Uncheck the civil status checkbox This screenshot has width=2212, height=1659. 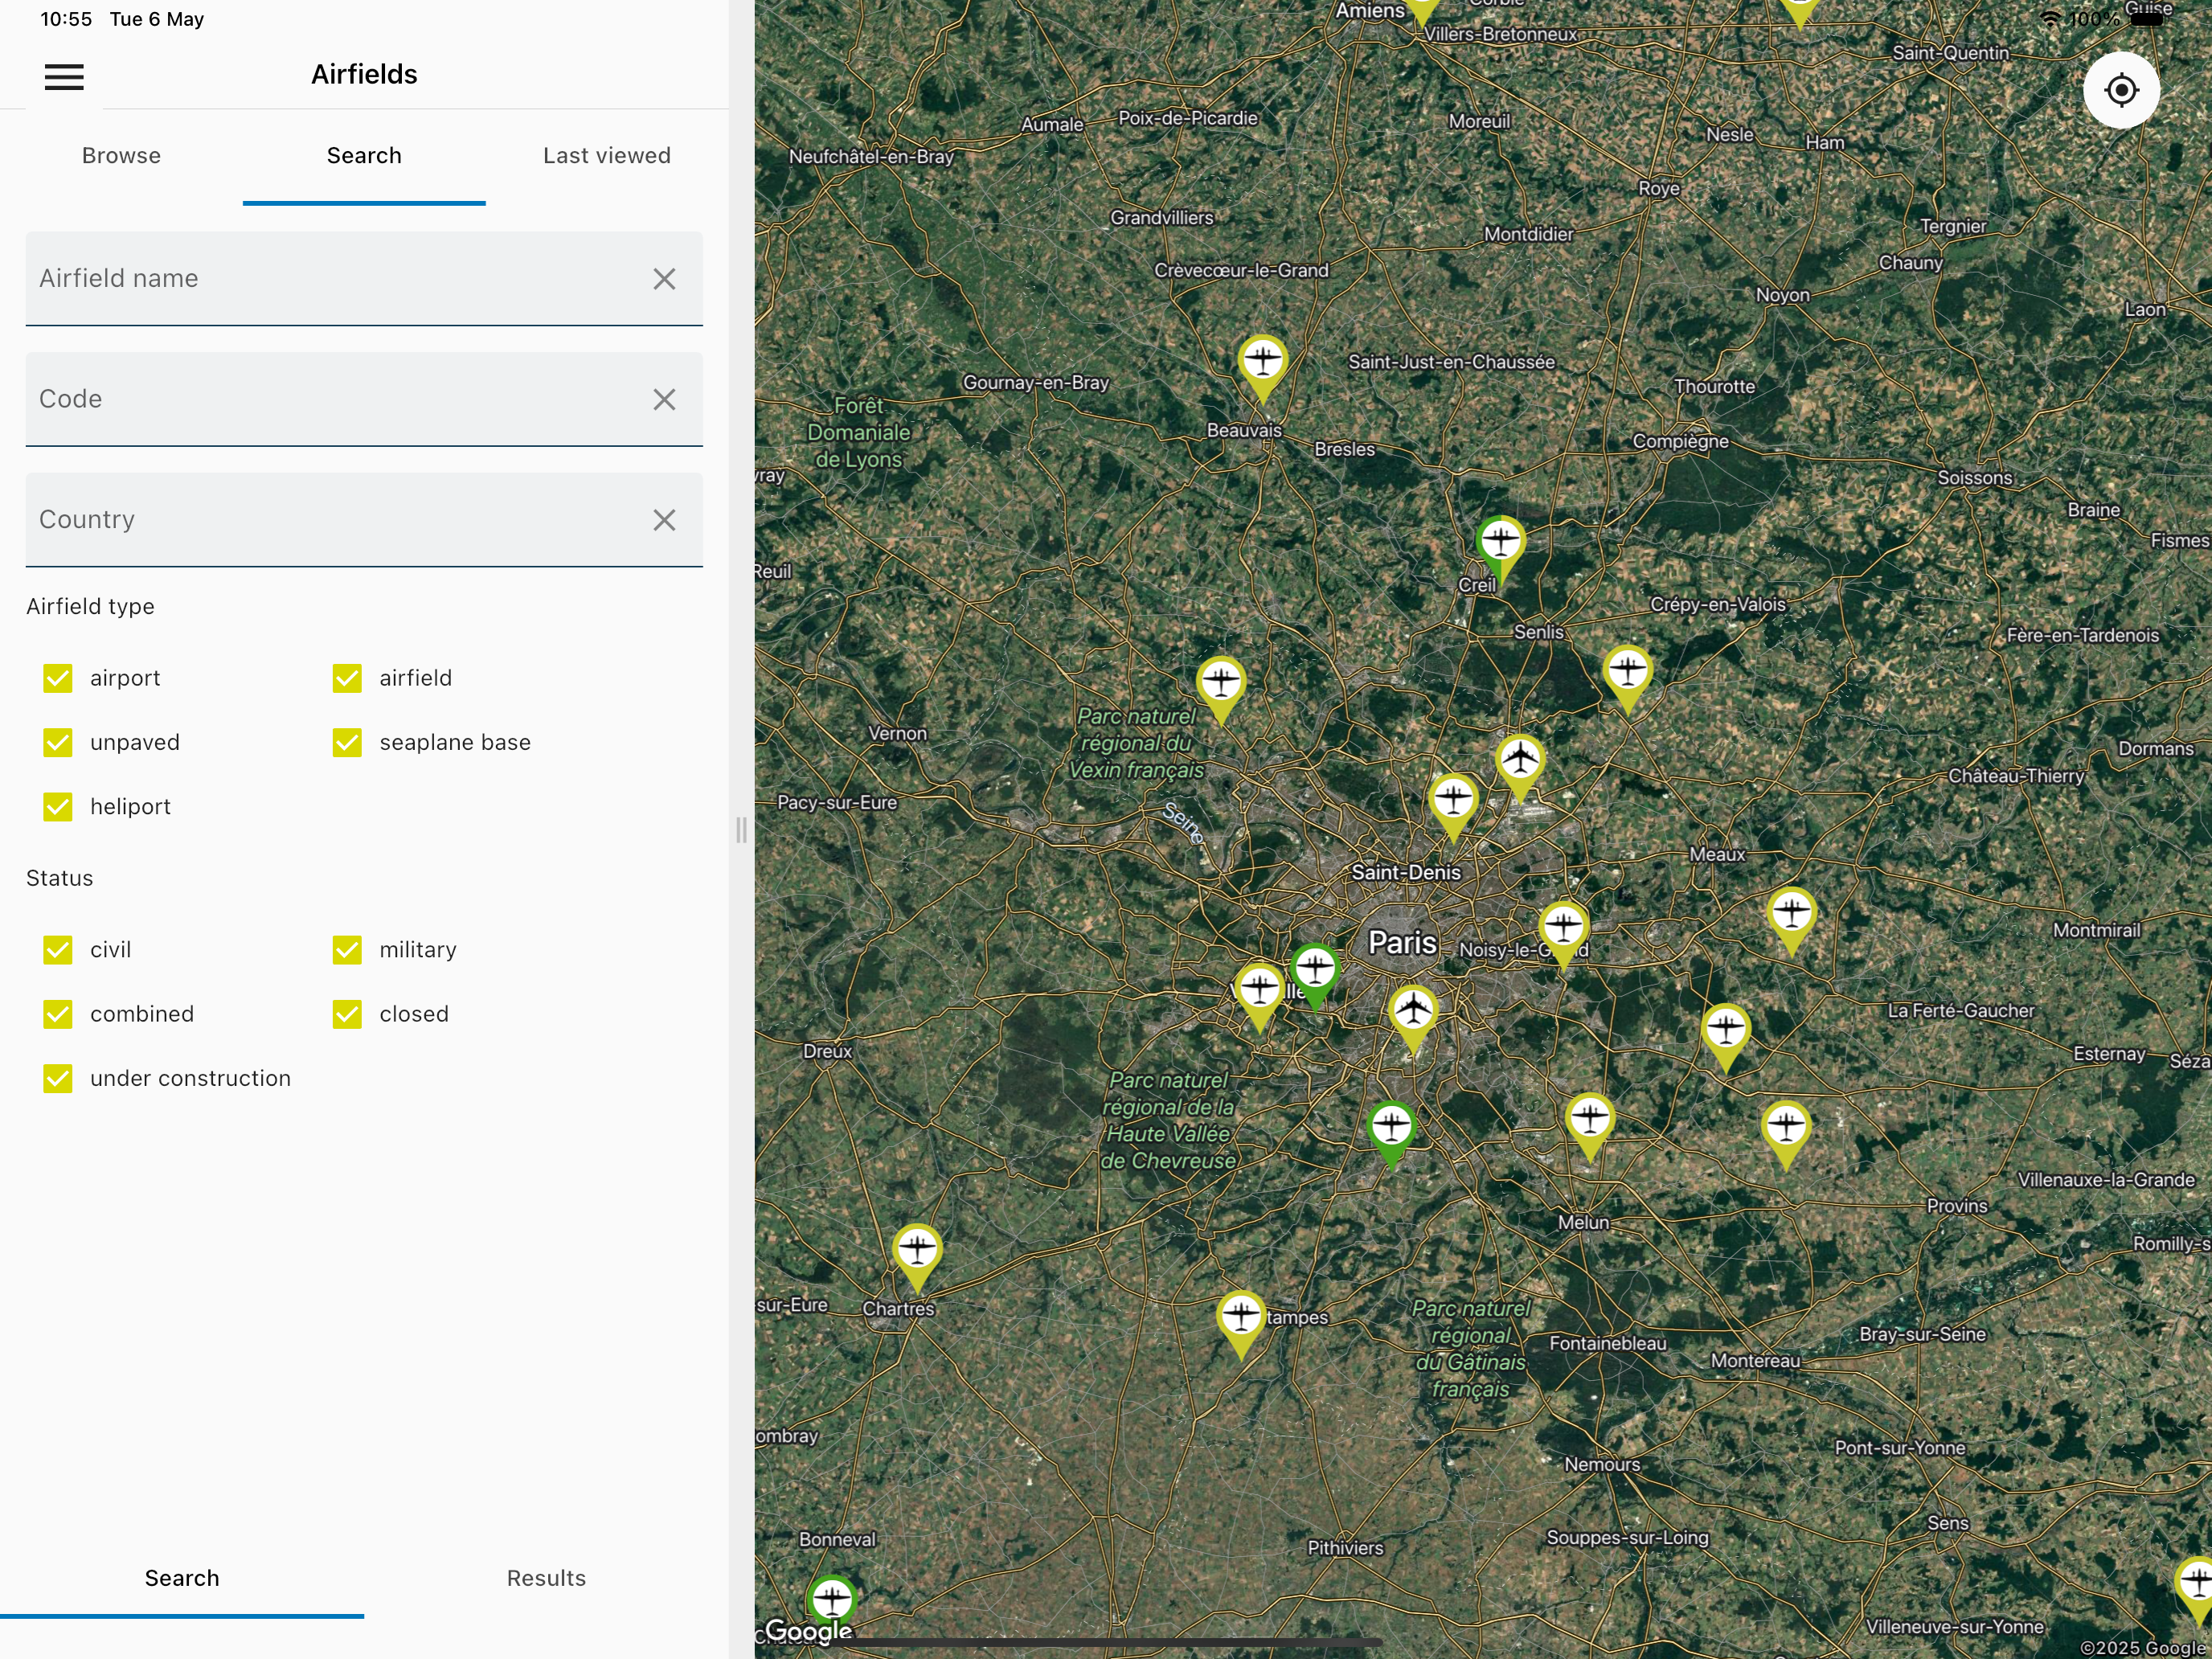(58, 950)
